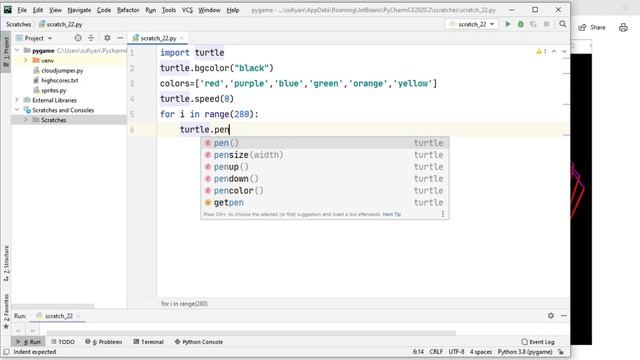Image resolution: width=640 pixels, height=360 pixels.
Task: Open completion popup options three-dot icon
Action: [x=443, y=214]
